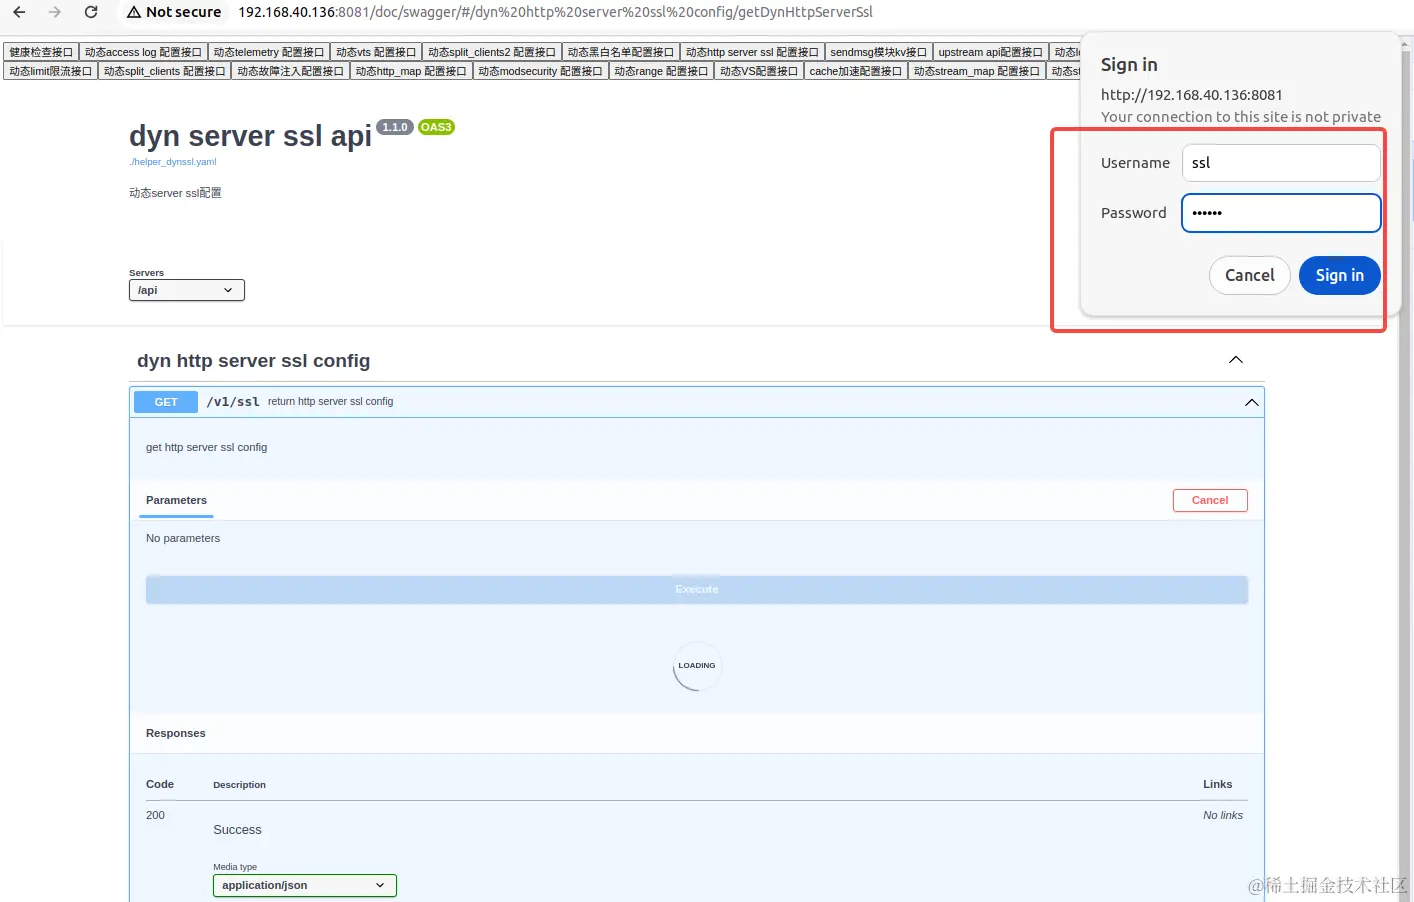Open the 动态故障注入配置接口 tab
The image size is (1414, 902).
click(290, 71)
